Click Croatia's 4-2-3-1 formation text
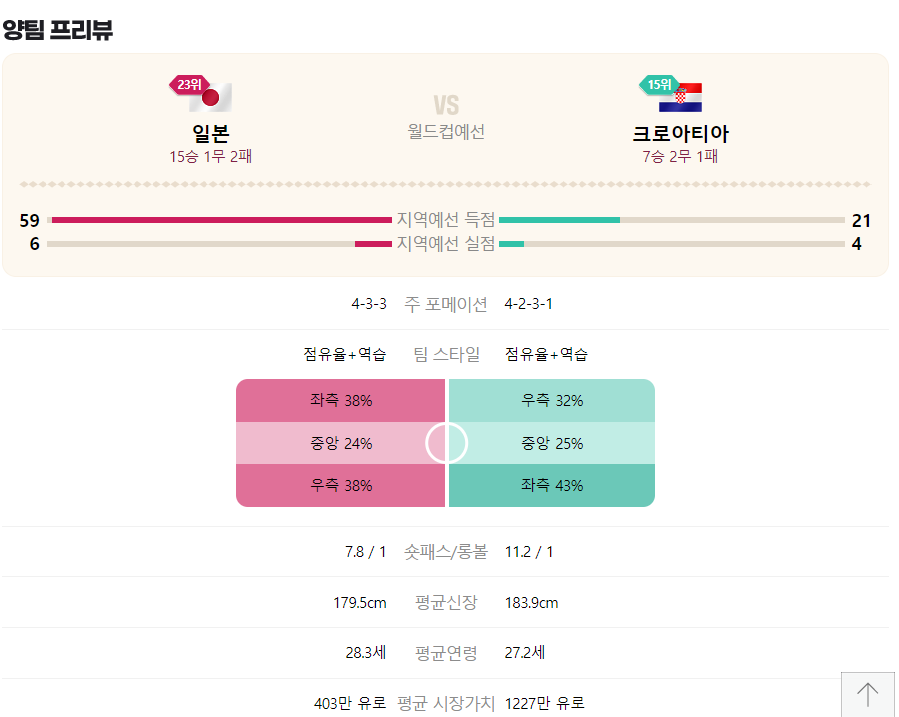899x717 pixels. (527, 304)
